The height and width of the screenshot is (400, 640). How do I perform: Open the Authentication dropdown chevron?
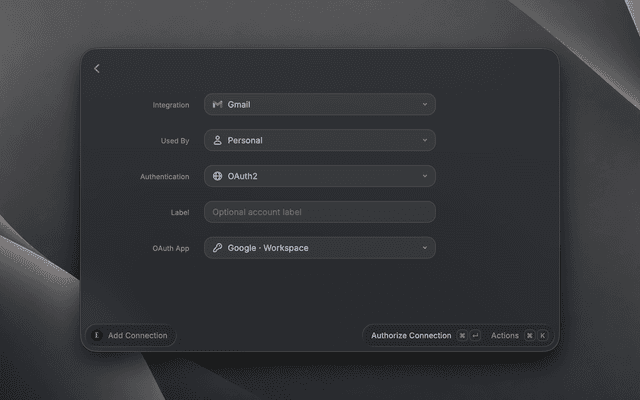(x=425, y=176)
